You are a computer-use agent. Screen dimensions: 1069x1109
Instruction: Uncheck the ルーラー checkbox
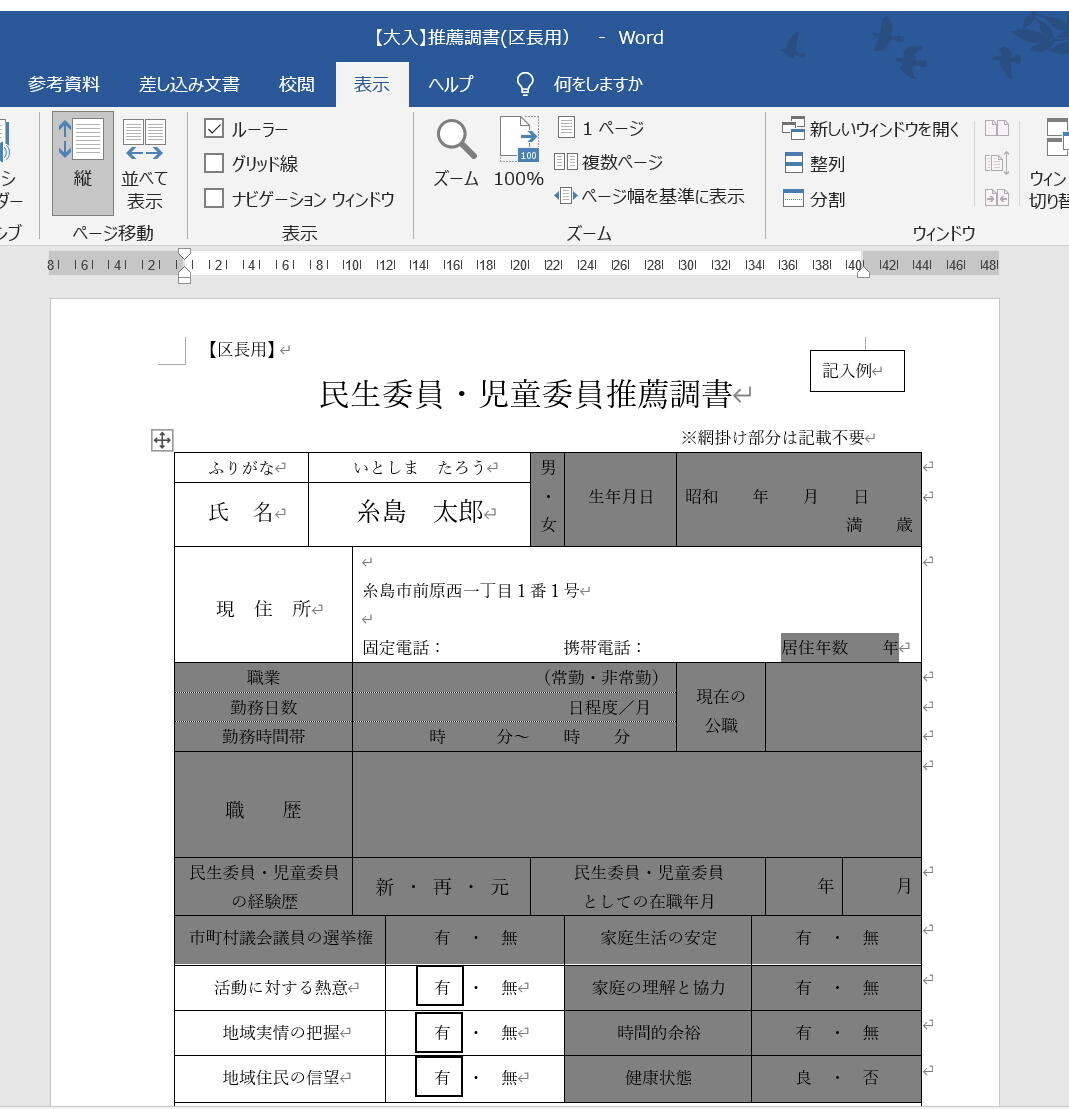click(214, 128)
